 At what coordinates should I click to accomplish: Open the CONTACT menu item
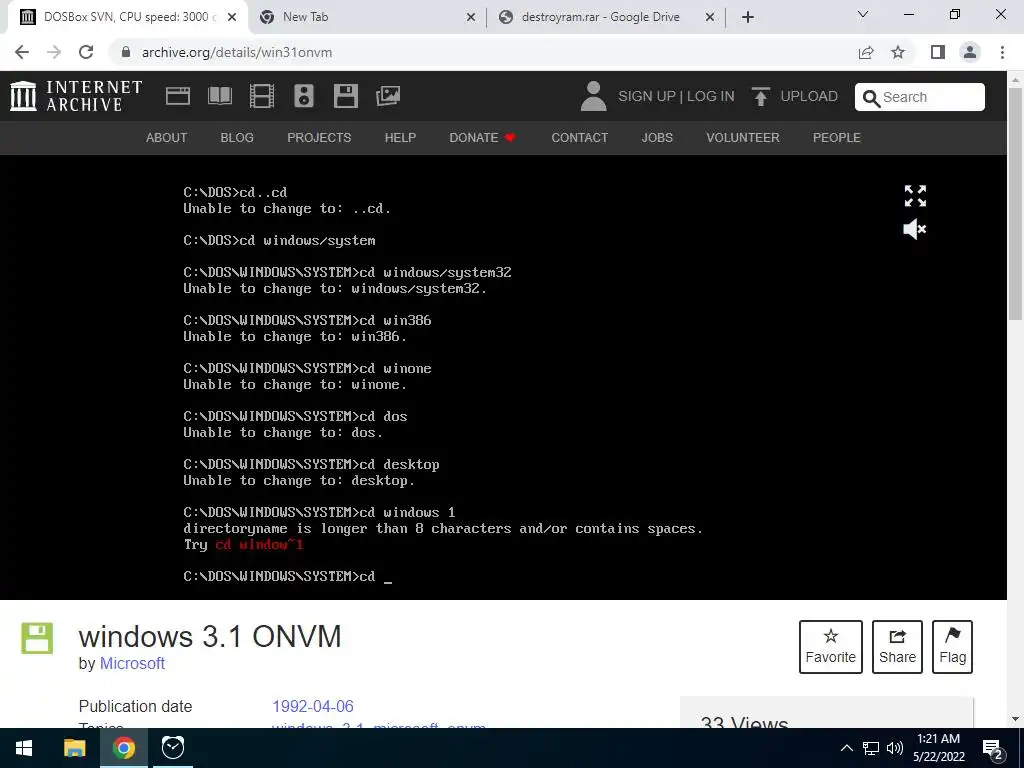coord(579,138)
